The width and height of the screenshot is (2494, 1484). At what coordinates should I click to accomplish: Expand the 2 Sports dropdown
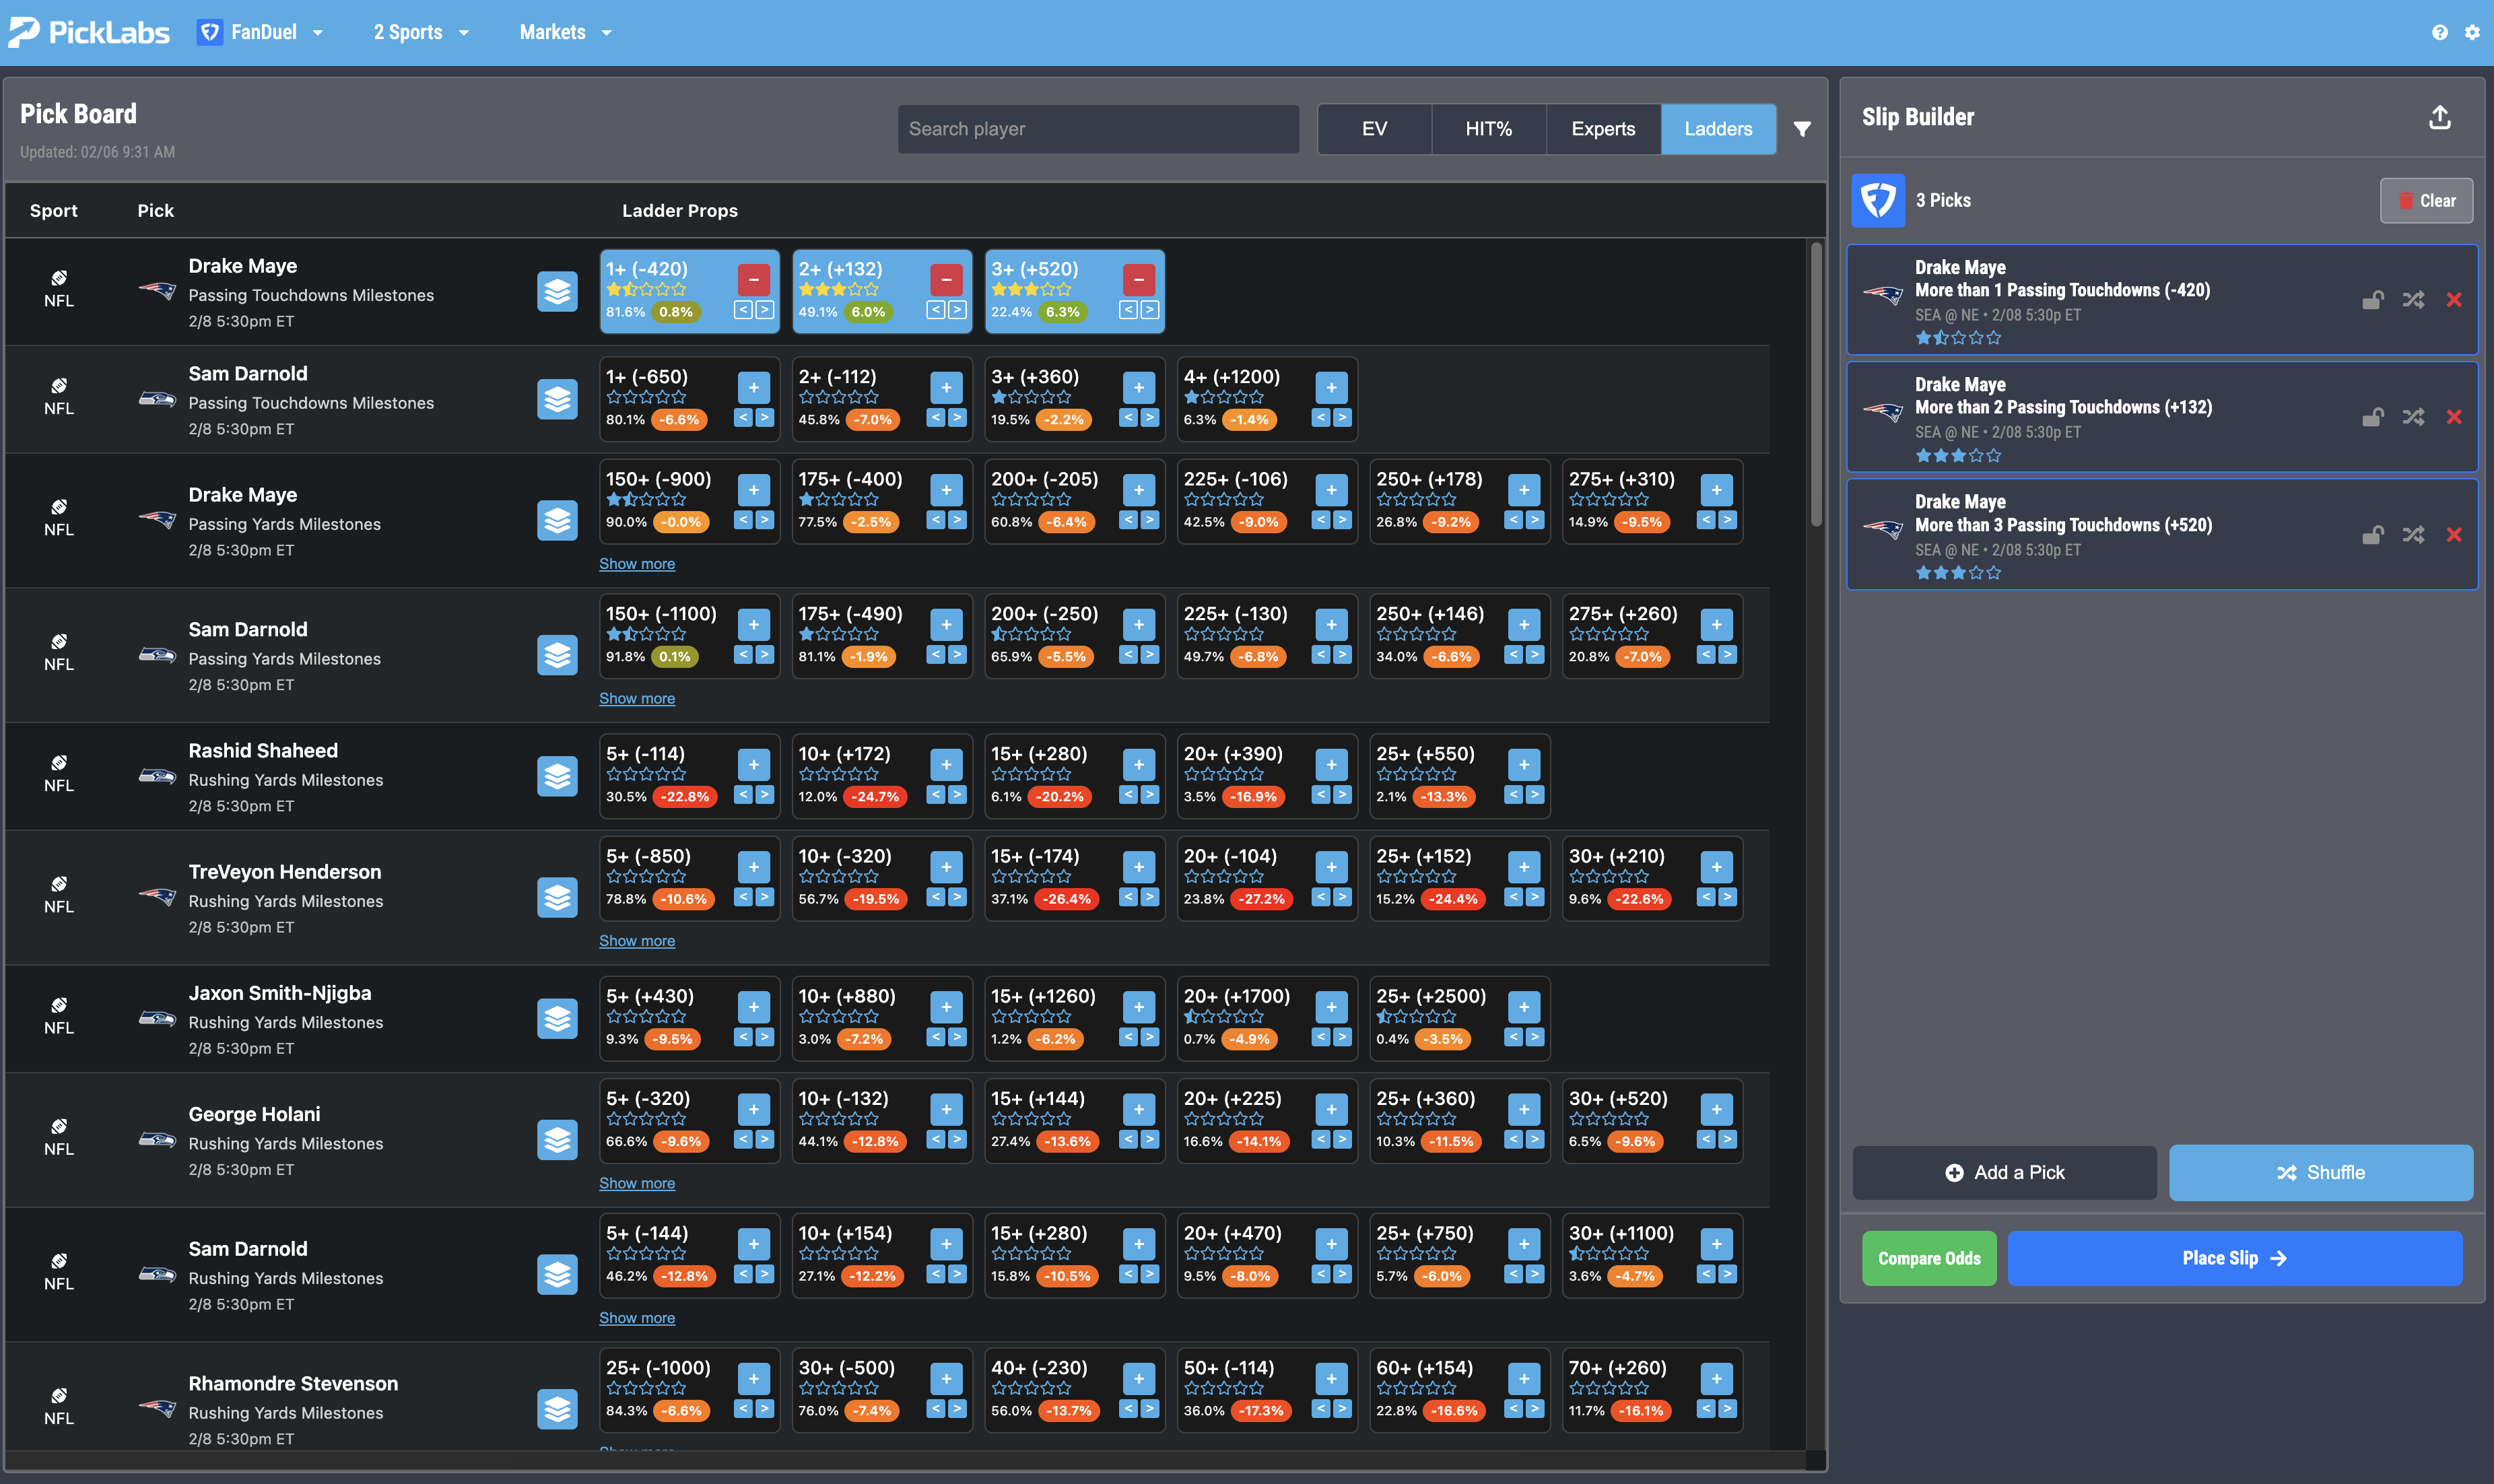click(420, 32)
